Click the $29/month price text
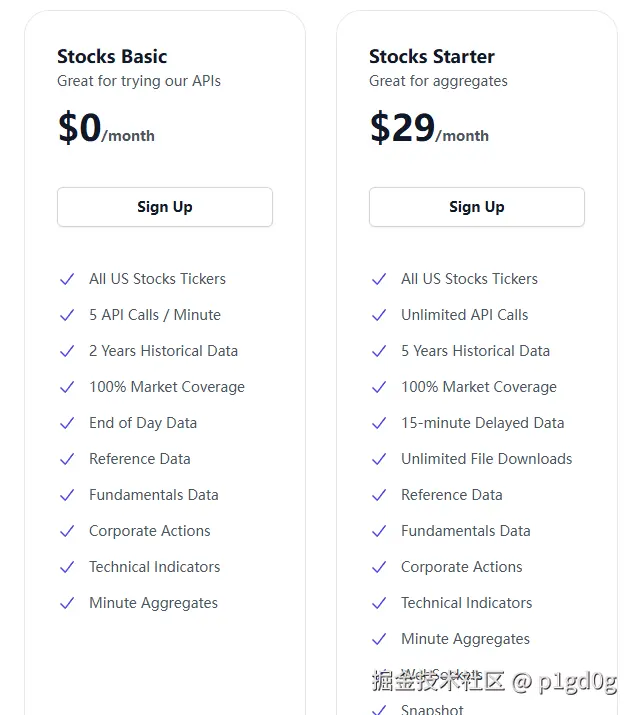 click(429, 129)
